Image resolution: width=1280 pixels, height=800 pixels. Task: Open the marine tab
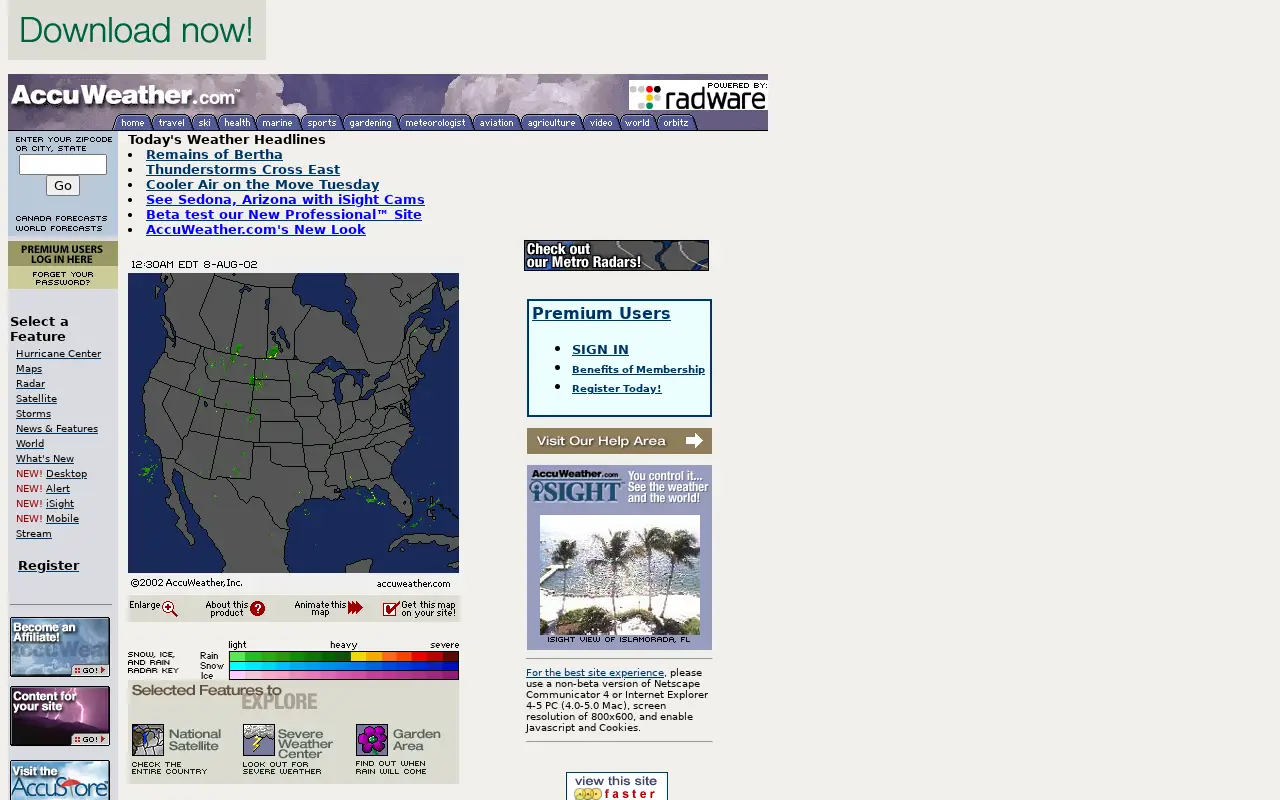[x=277, y=123]
